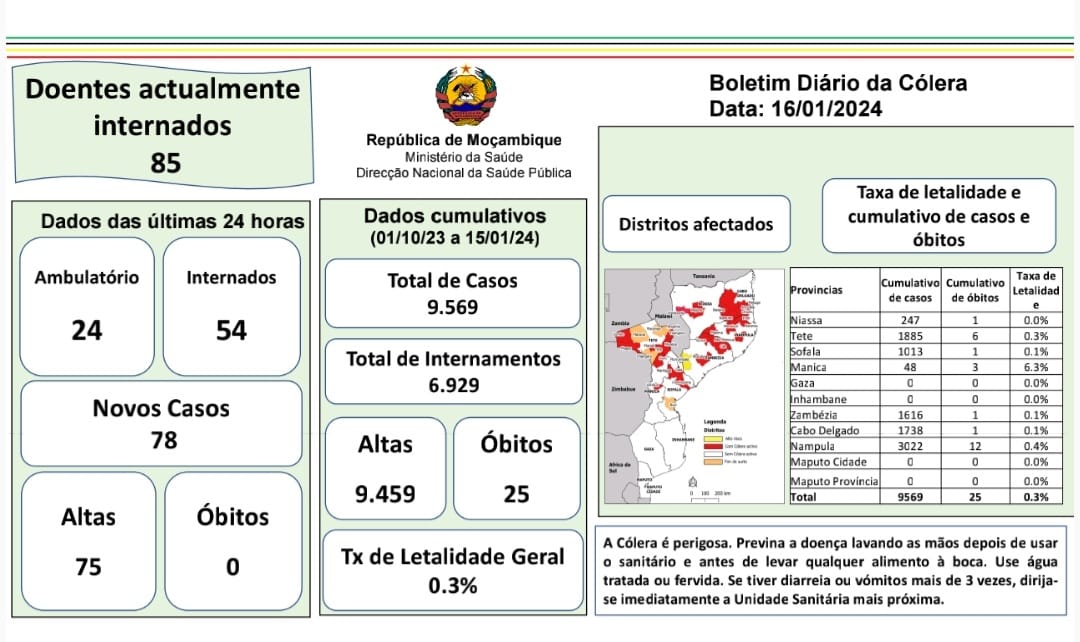This screenshot has width=1080, height=642.
Task: Select the 'Total' row label in the table
Action: pos(803,497)
